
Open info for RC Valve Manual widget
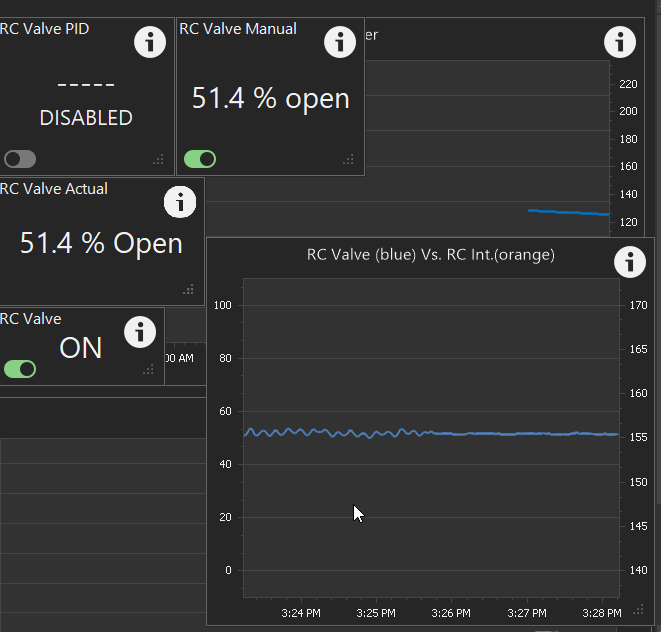click(340, 42)
